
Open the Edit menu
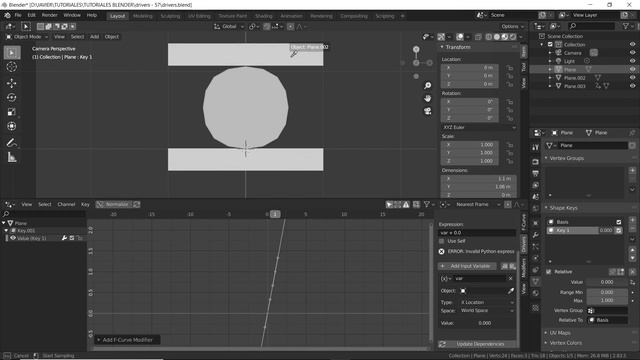(31, 15)
